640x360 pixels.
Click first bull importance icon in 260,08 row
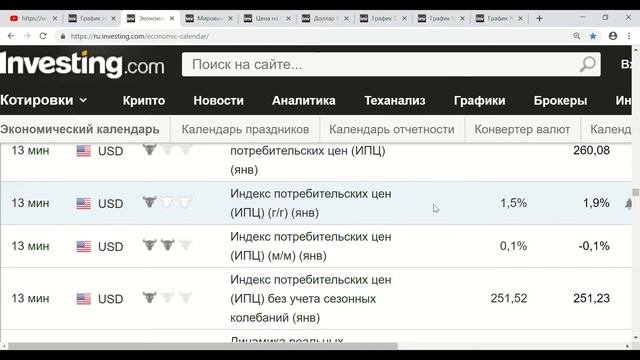point(149,149)
